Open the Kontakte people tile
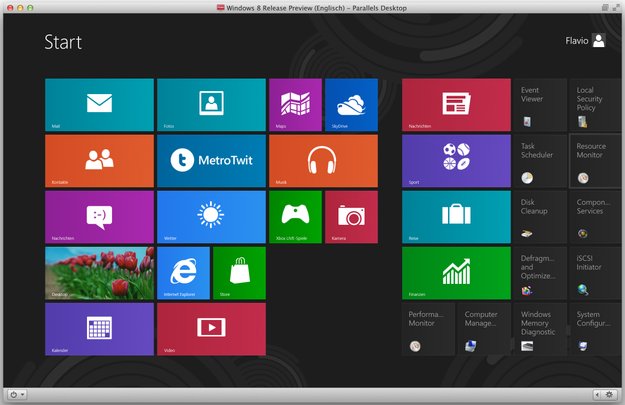 pyautogui.click(x=99, y=161)
